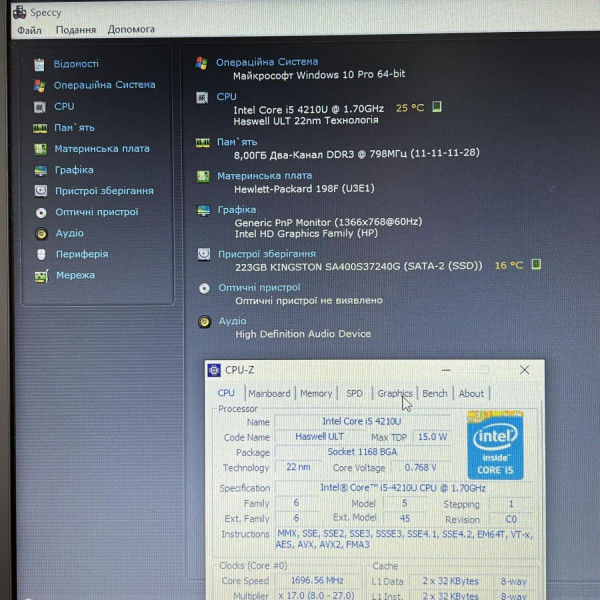
Task: Click the CPU chip icon in sidebar
Action: tap(40, 107)
